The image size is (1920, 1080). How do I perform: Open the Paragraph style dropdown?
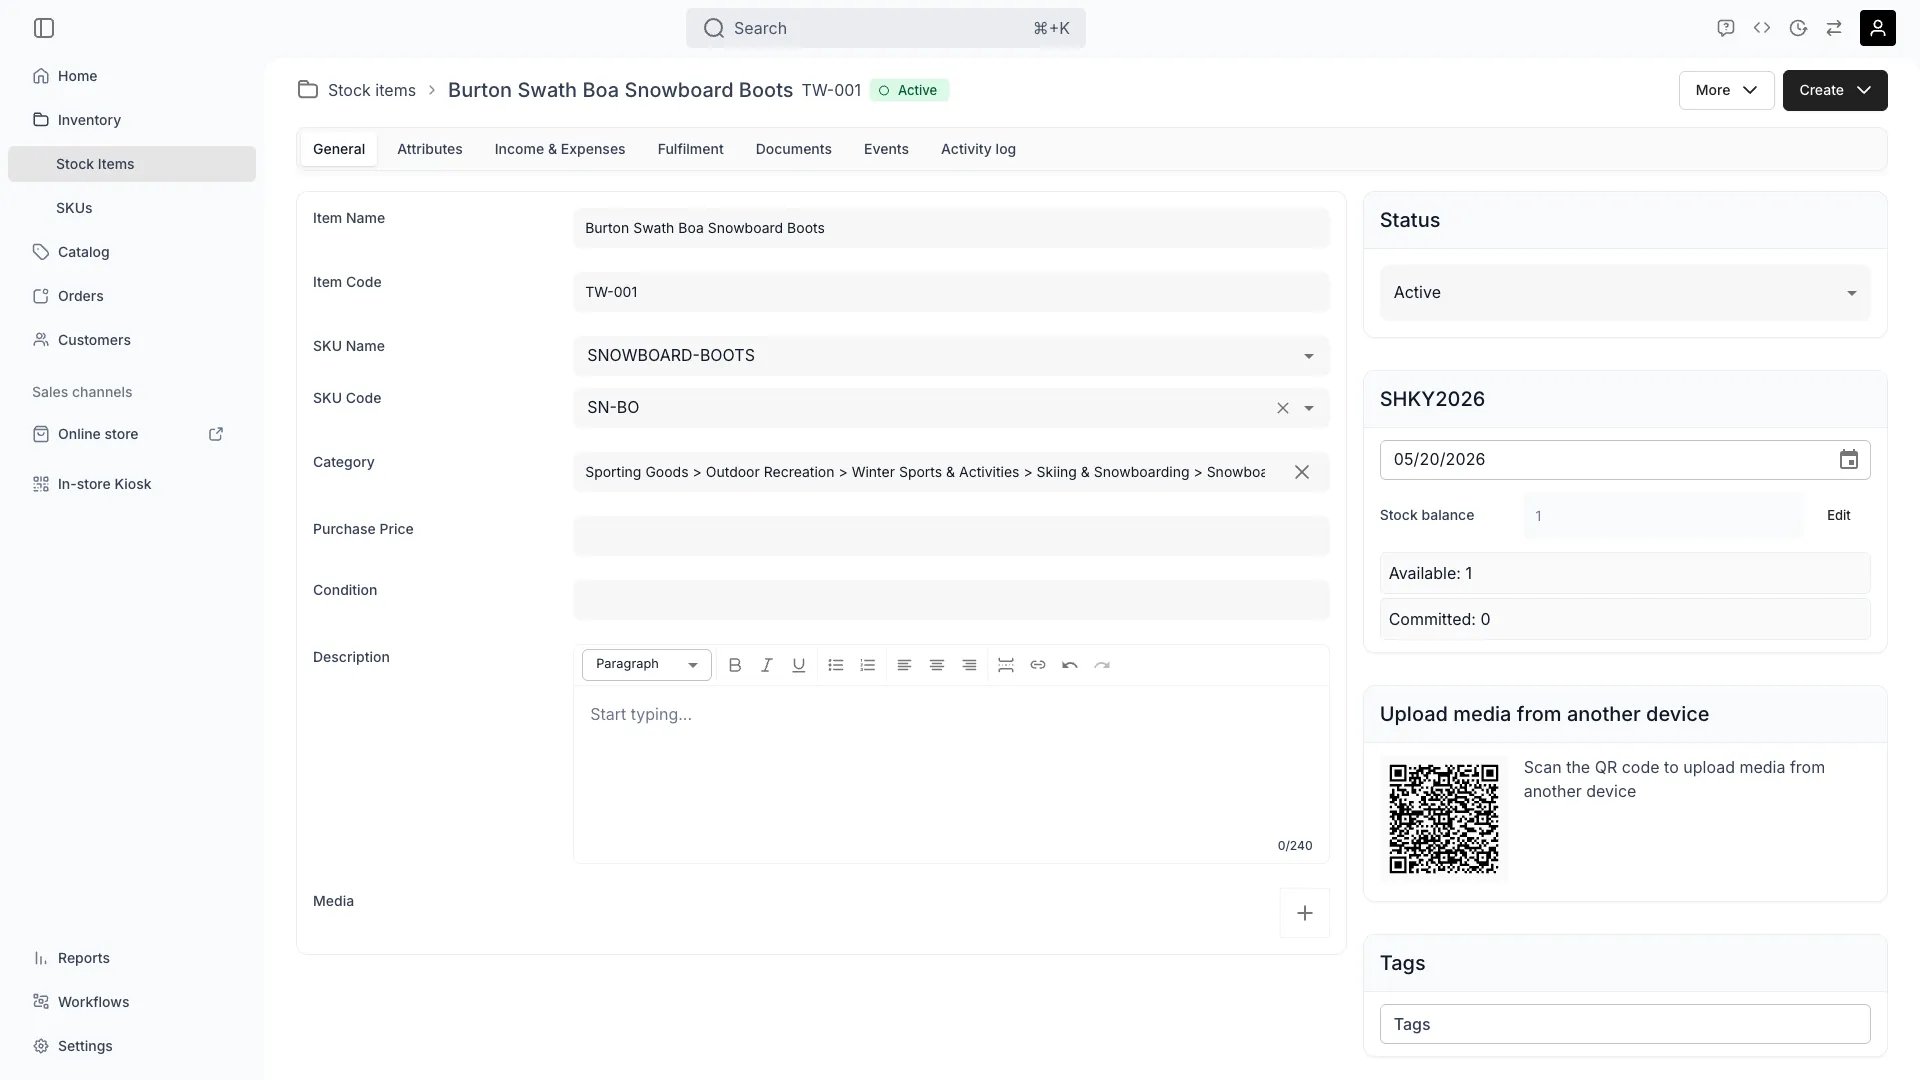click(x=647, y=665)
